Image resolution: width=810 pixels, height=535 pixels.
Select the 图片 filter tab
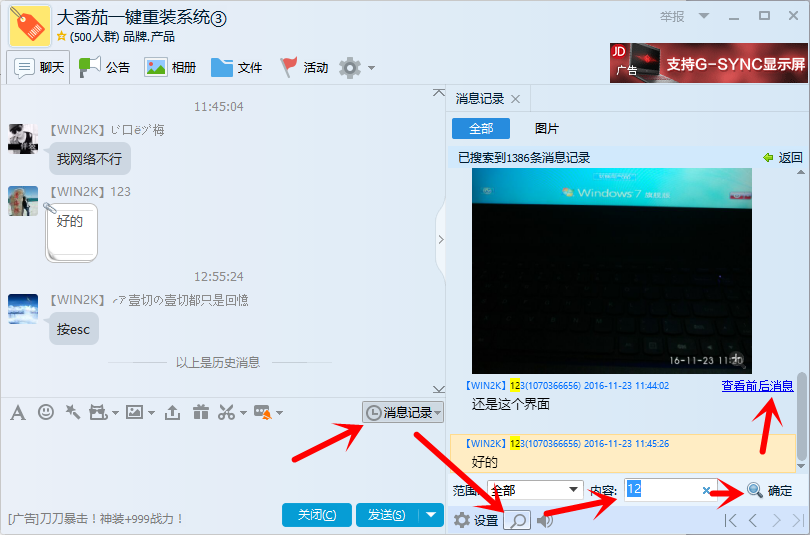coord(547,129)
